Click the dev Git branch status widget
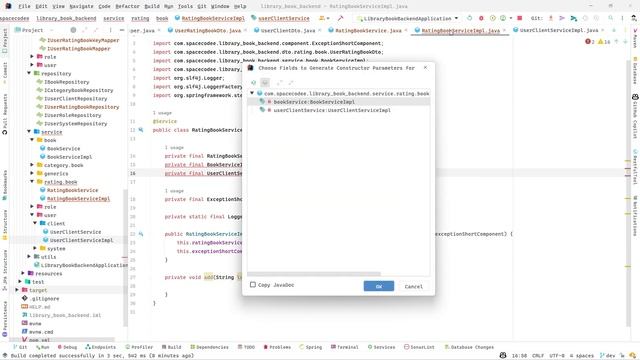 click(607, 356)
